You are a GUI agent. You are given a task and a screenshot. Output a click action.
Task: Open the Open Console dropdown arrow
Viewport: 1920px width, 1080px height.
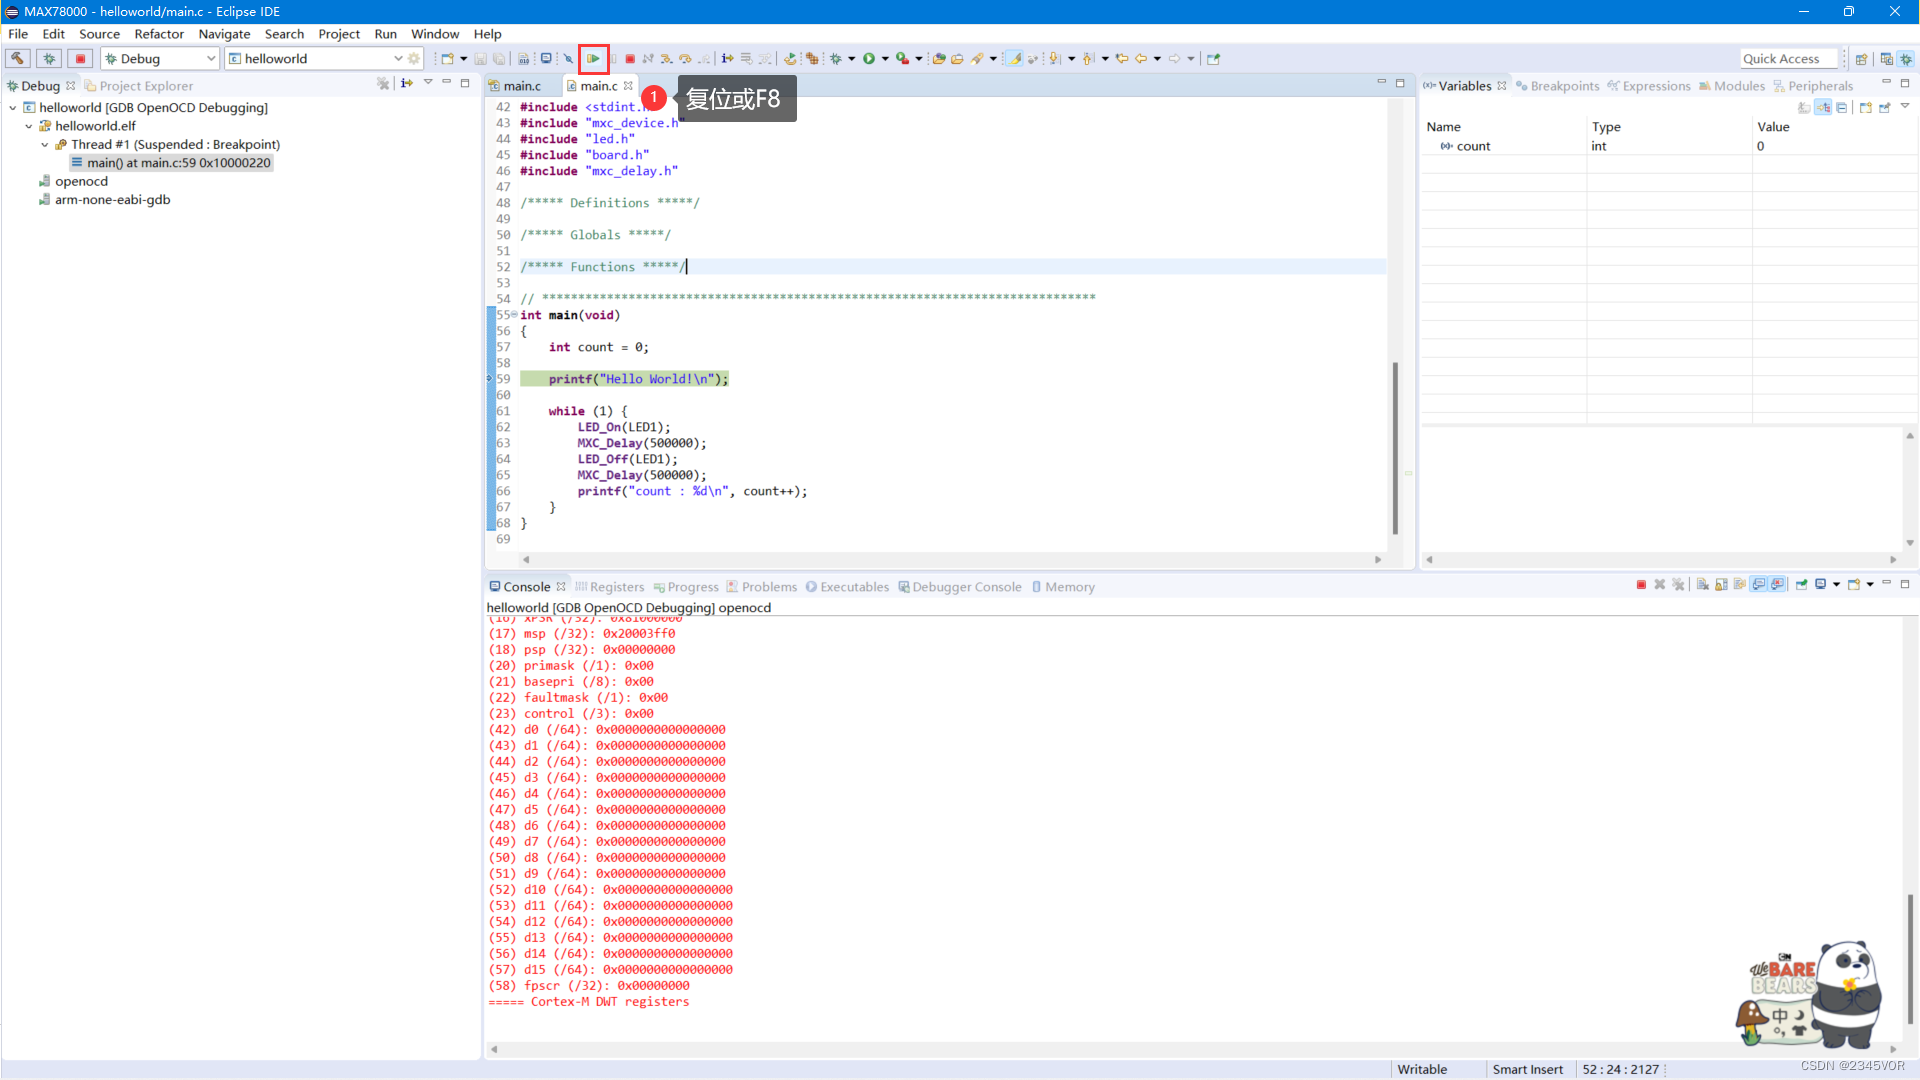point(1870,585)
